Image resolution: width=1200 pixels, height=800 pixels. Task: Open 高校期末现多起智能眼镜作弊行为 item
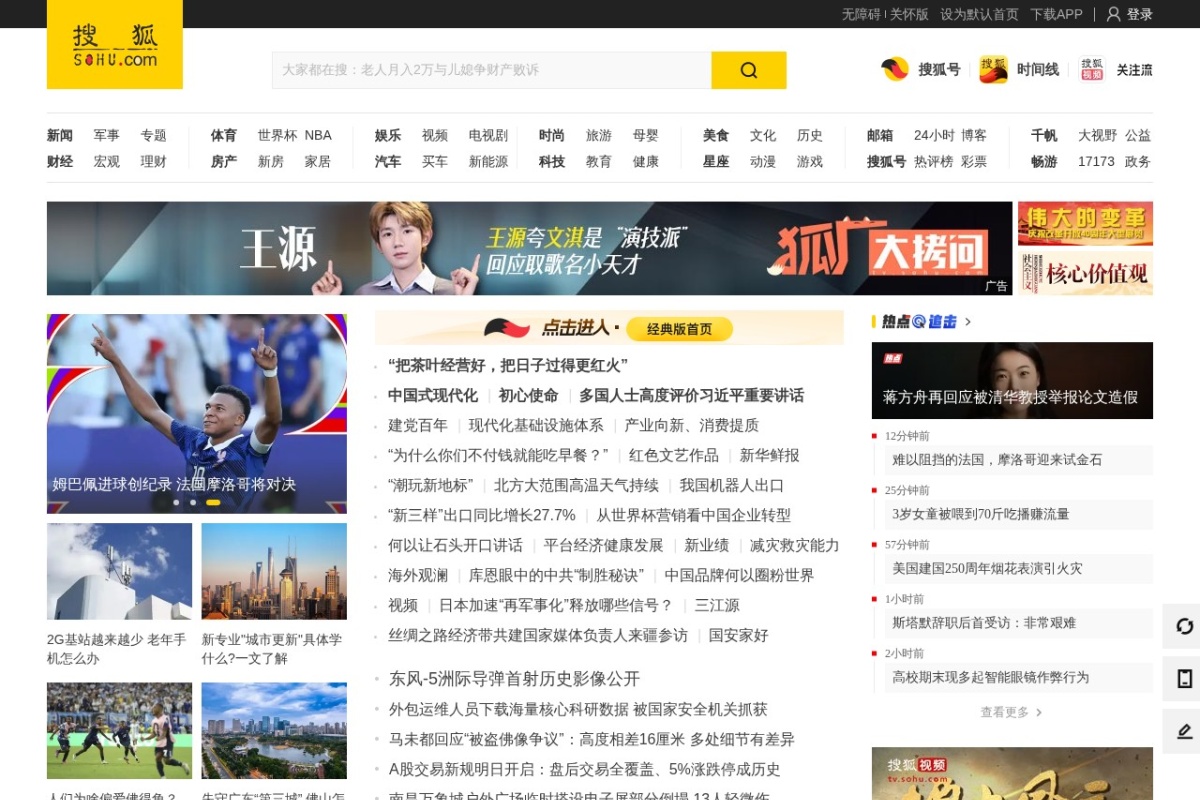(x=990, y=677)
